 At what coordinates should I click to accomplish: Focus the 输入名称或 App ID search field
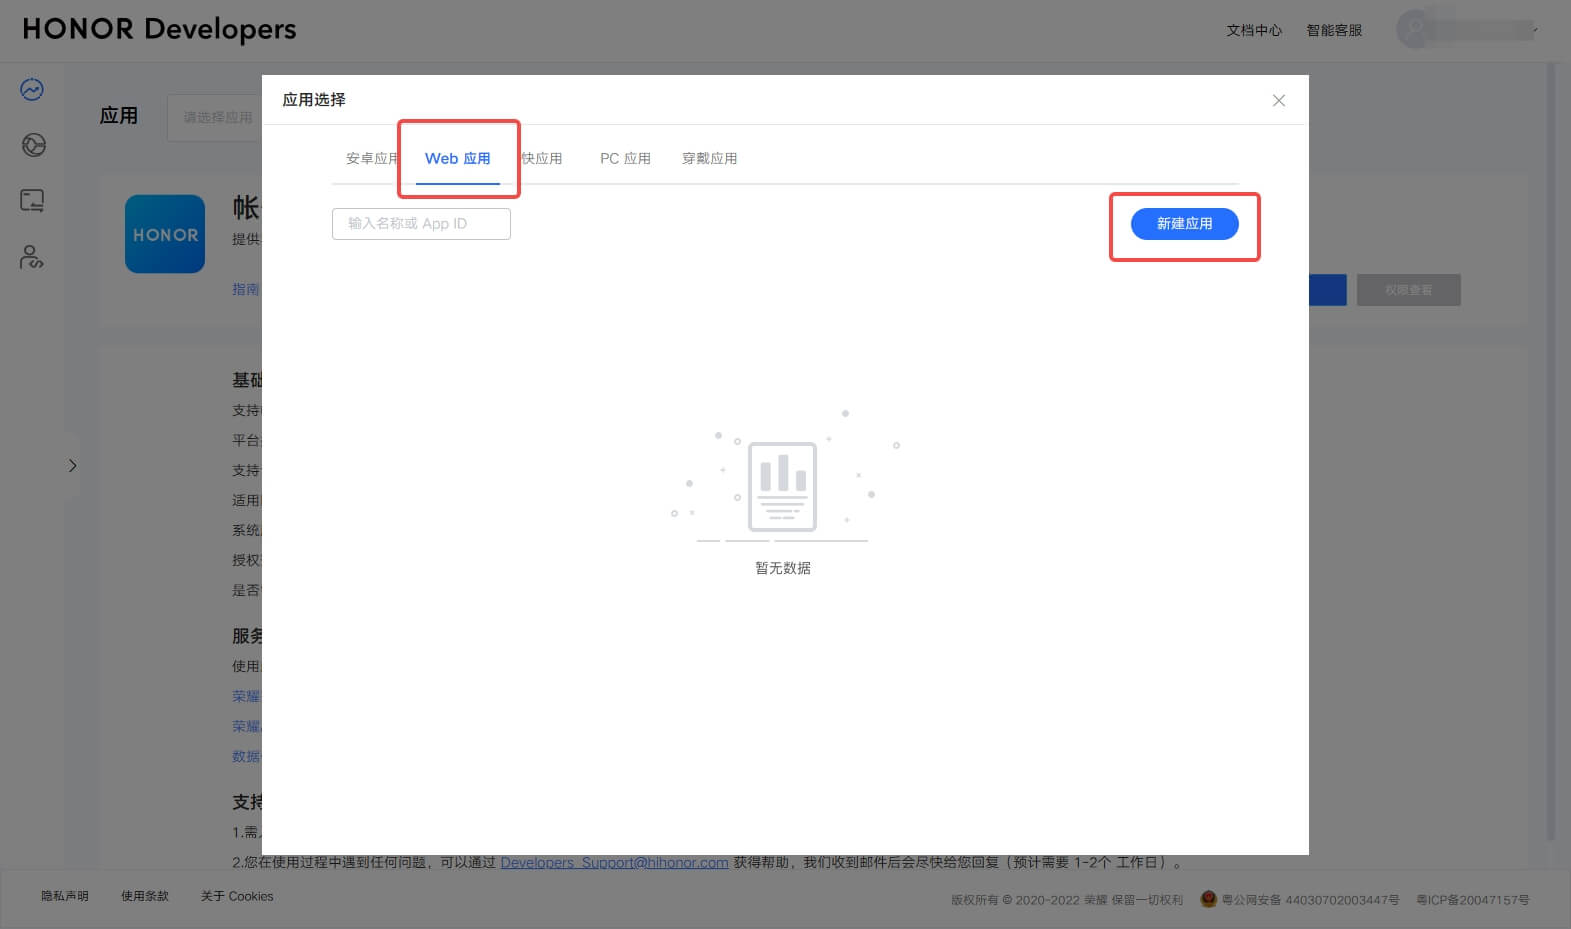coord(421,224)
